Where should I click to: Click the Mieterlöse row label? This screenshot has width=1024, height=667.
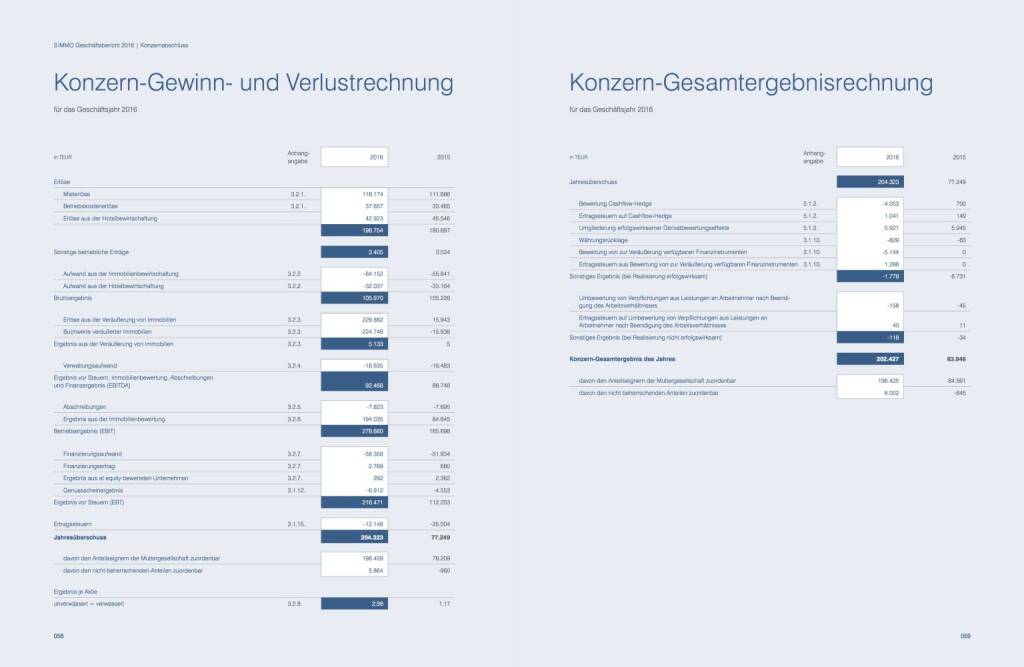tap(77, 194)
